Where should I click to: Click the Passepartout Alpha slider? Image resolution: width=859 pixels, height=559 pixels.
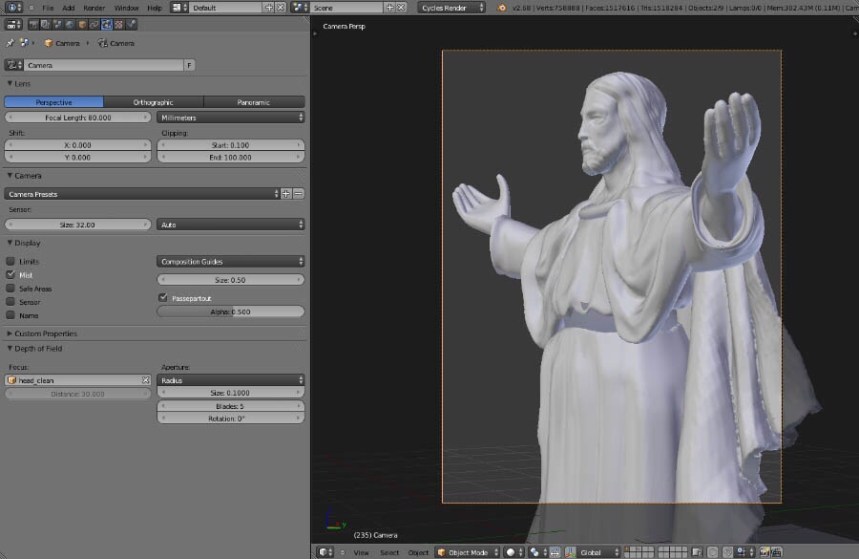point(230,312)
